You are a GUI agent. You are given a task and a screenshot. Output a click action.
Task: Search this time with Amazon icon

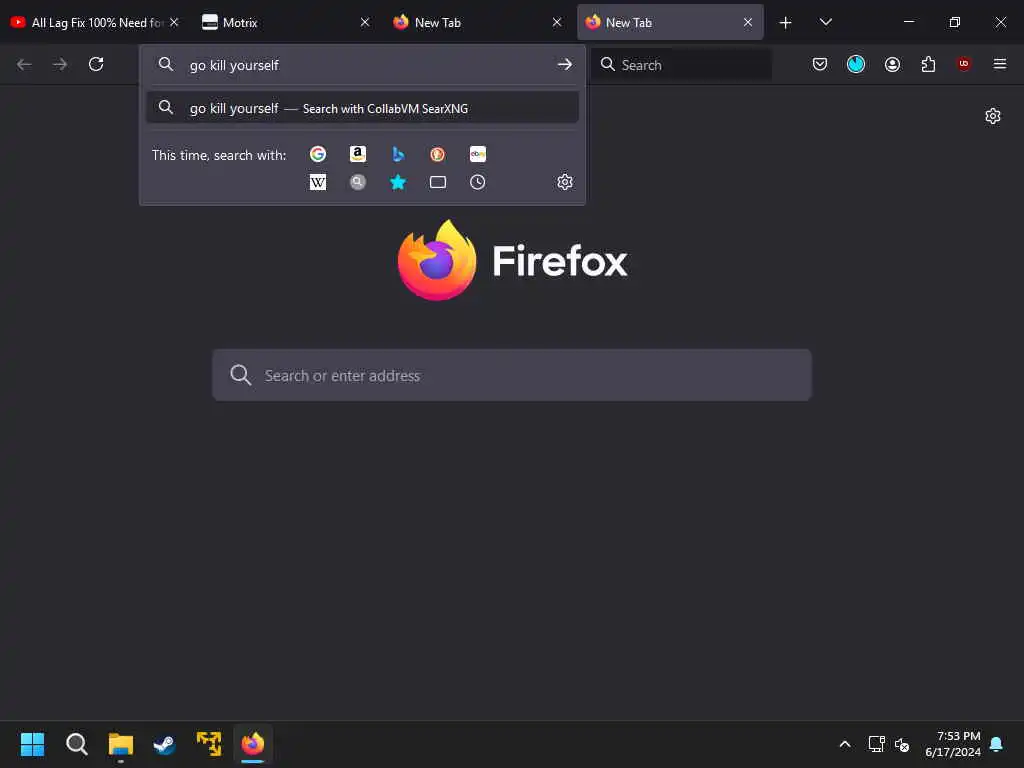coord(357,154)
